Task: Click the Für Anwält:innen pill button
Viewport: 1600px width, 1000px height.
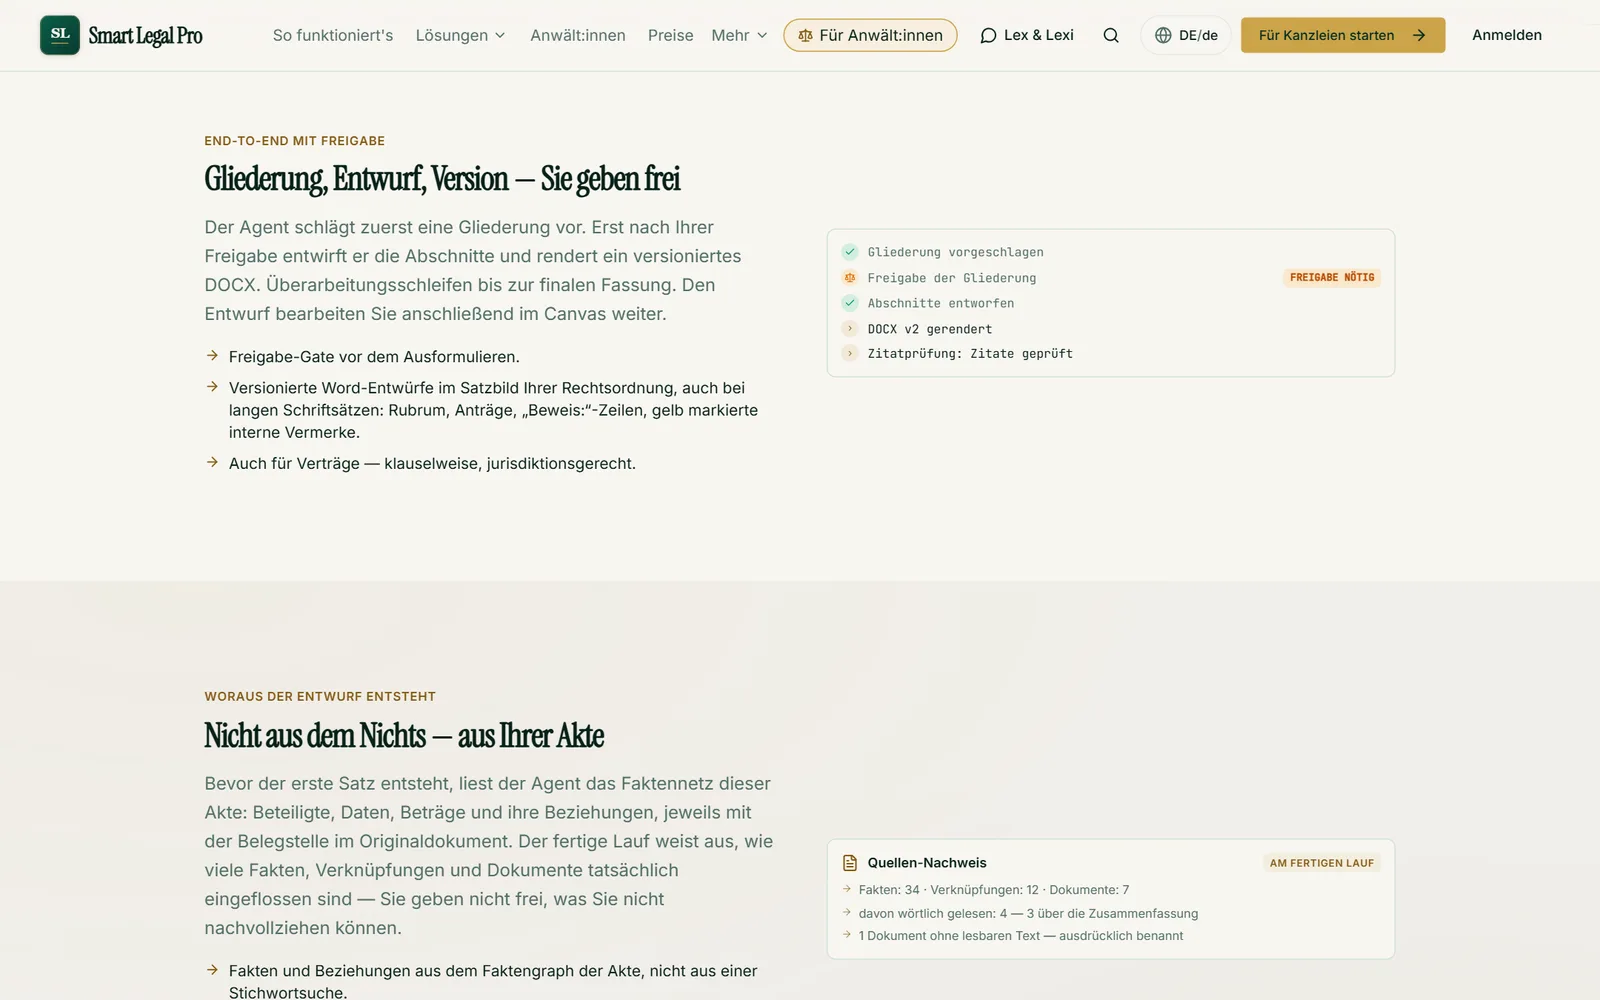Action: point(870,35)
